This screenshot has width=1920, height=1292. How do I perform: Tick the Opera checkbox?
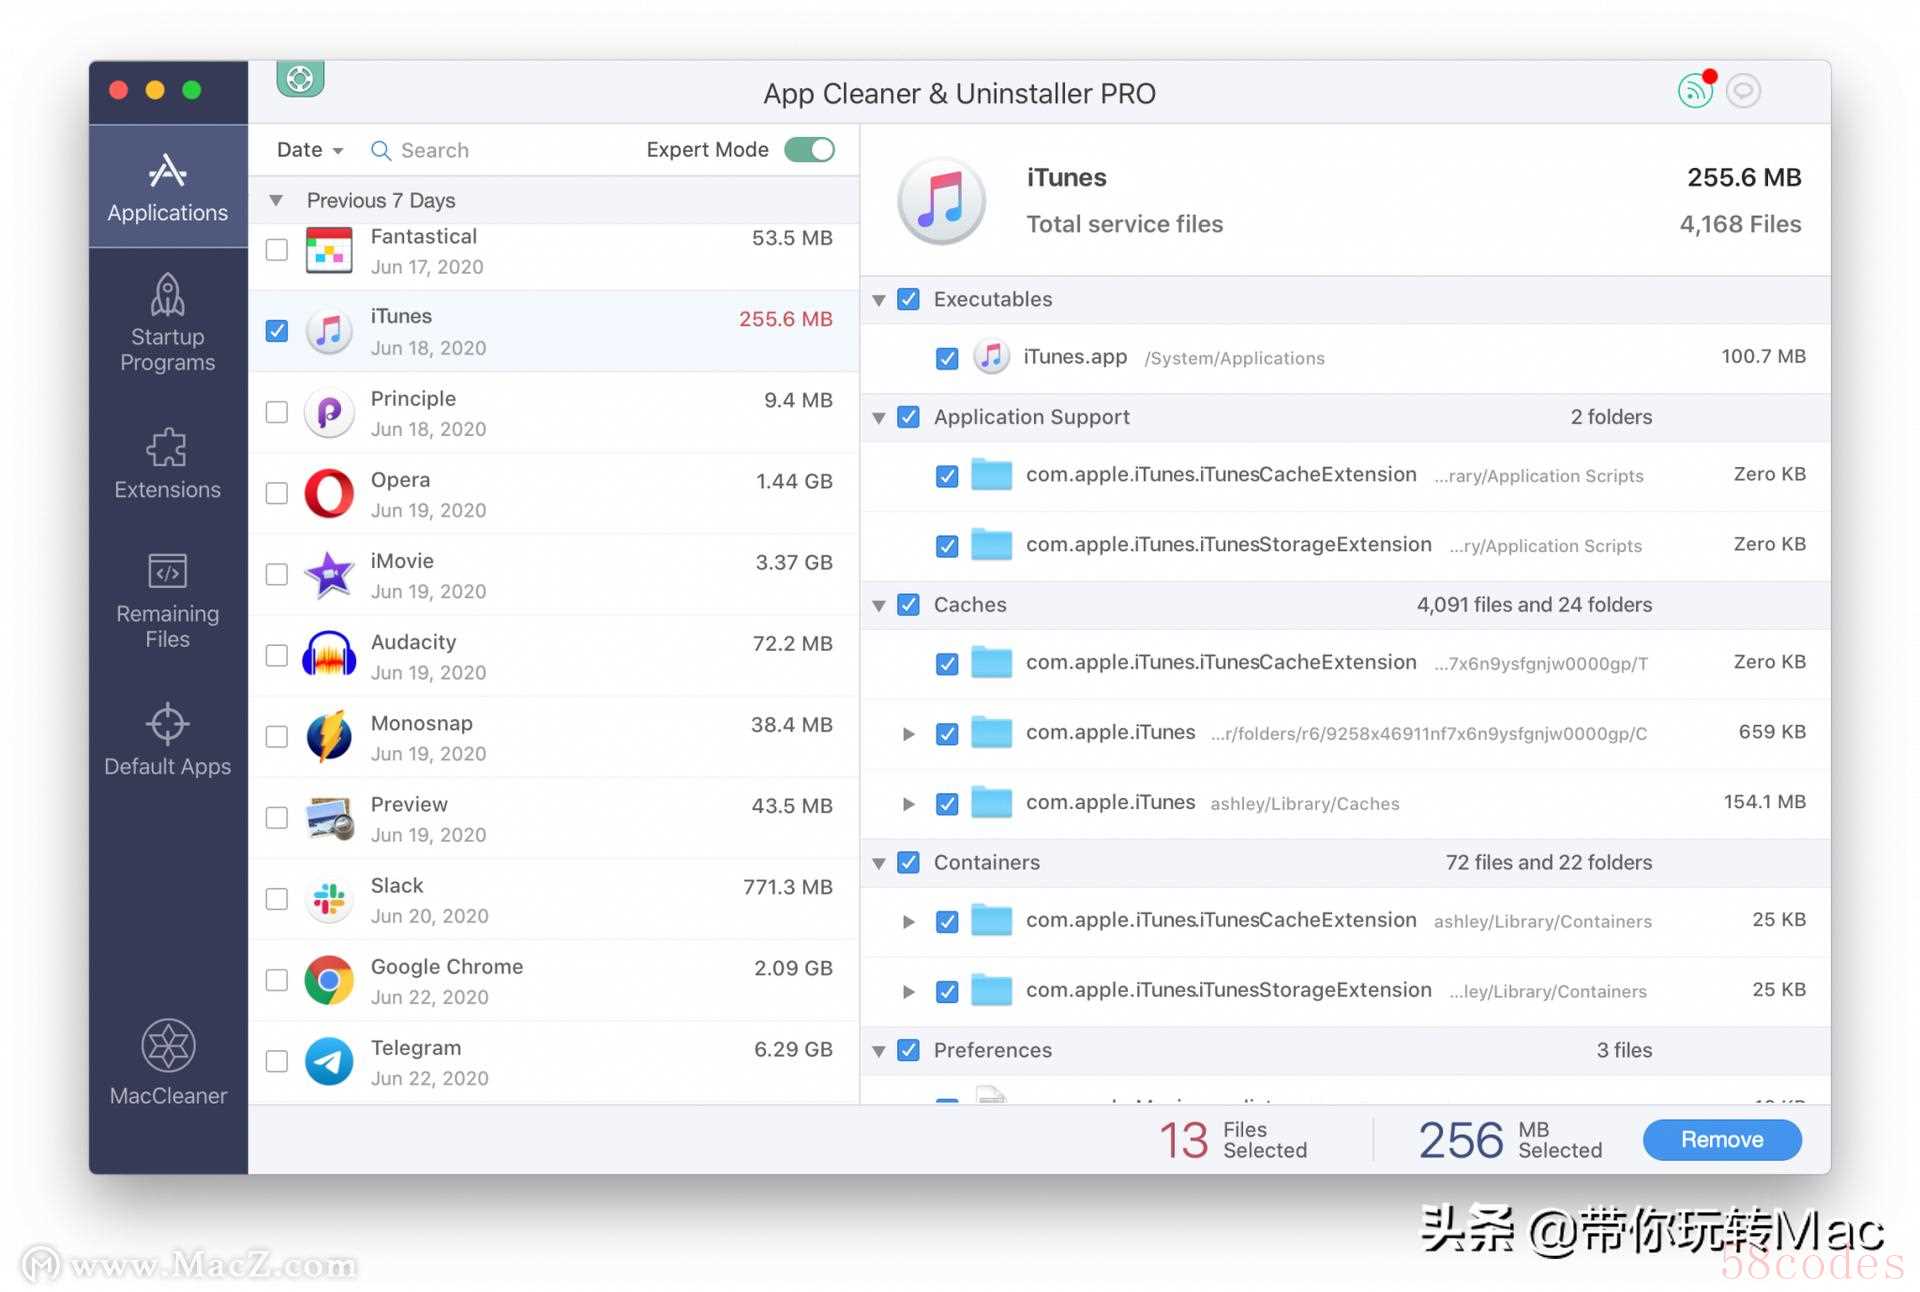(x=277, y=493)
